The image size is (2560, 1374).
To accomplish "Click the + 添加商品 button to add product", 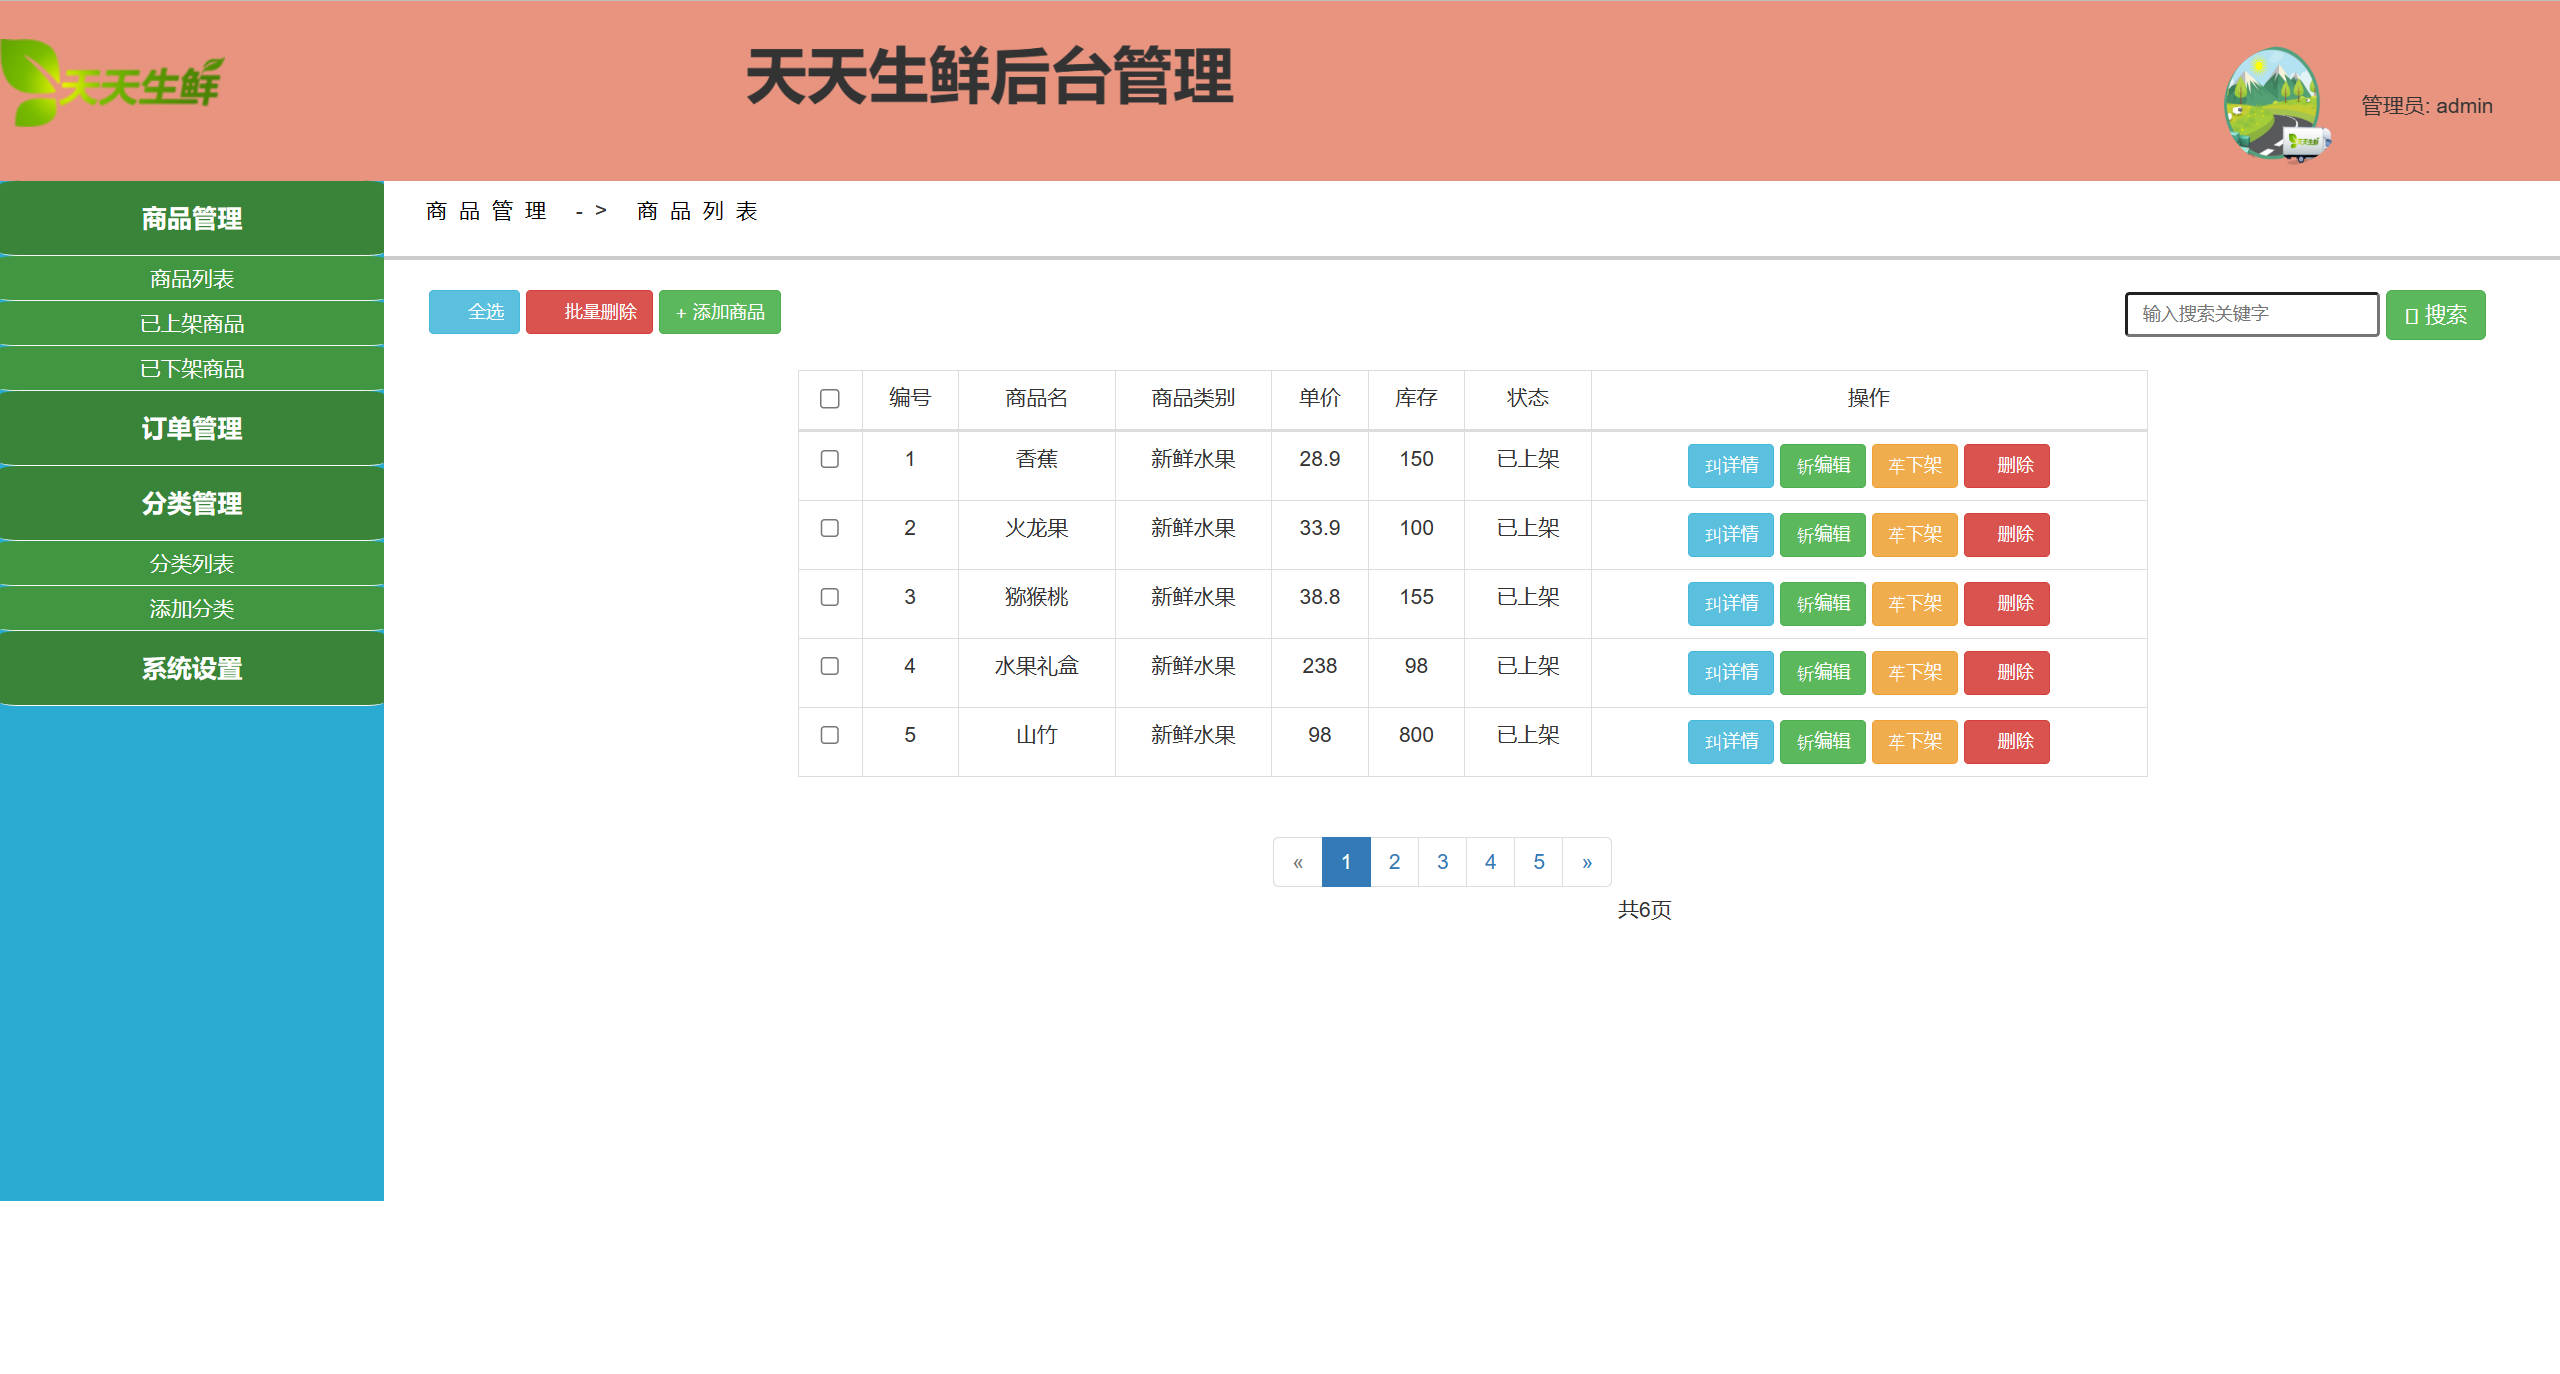I will click(719, 312).
